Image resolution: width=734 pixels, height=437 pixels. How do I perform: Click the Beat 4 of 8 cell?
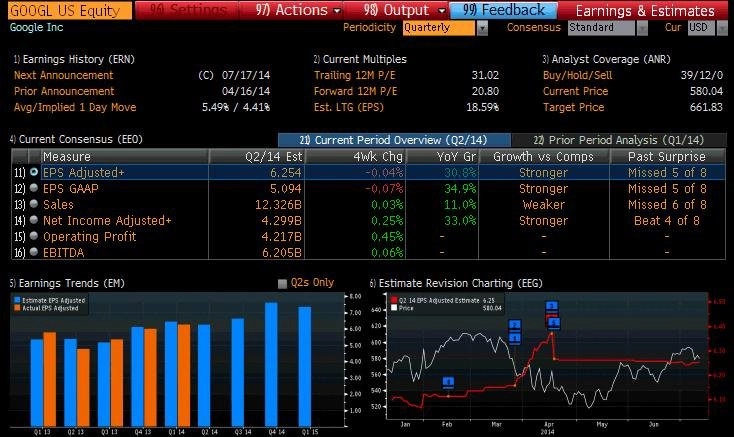[x=667, y=220]
